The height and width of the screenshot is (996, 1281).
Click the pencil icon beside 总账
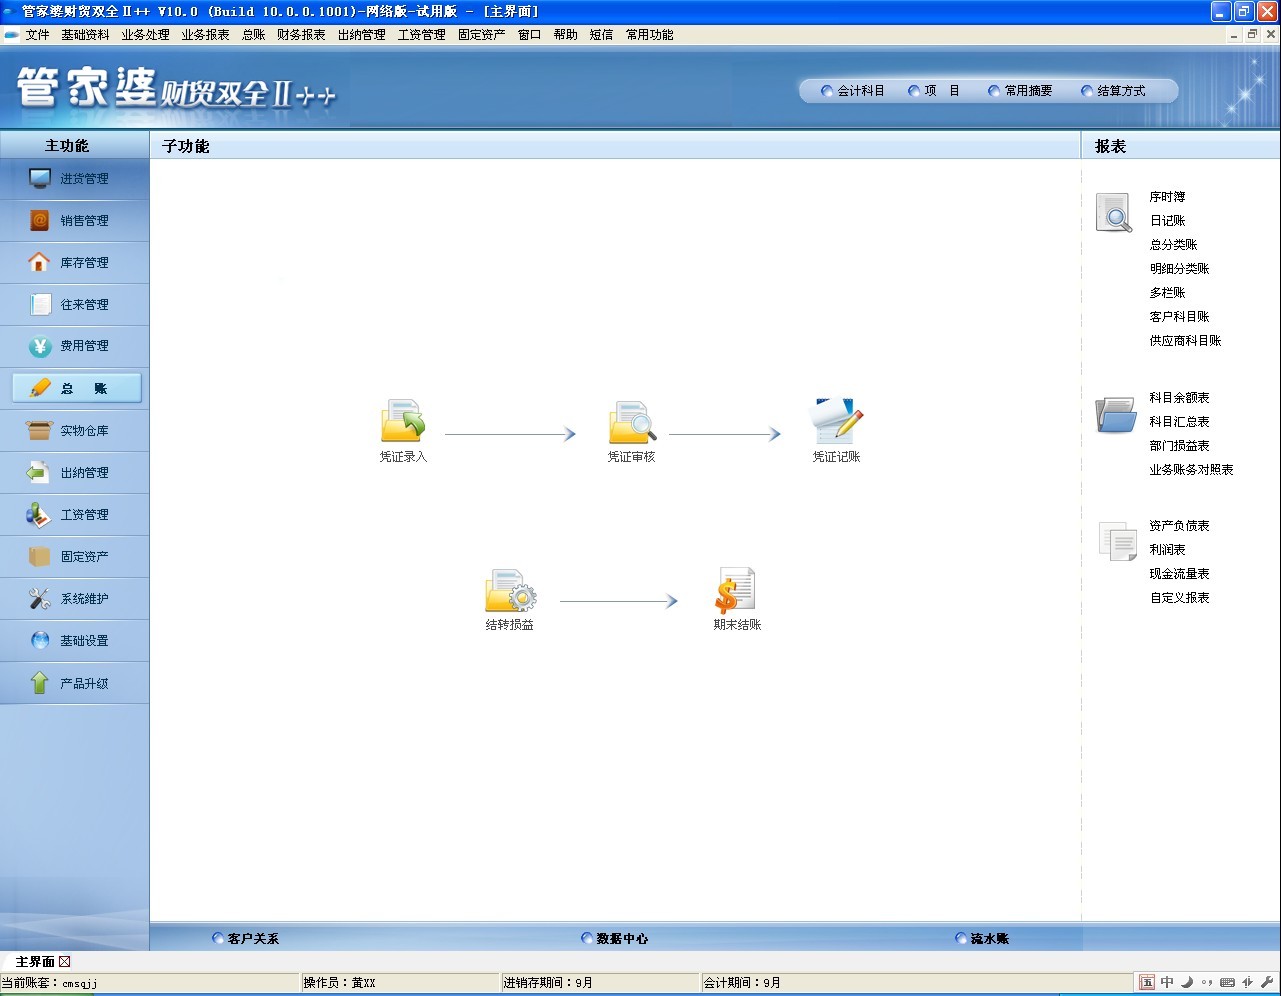tap(40, 388)
